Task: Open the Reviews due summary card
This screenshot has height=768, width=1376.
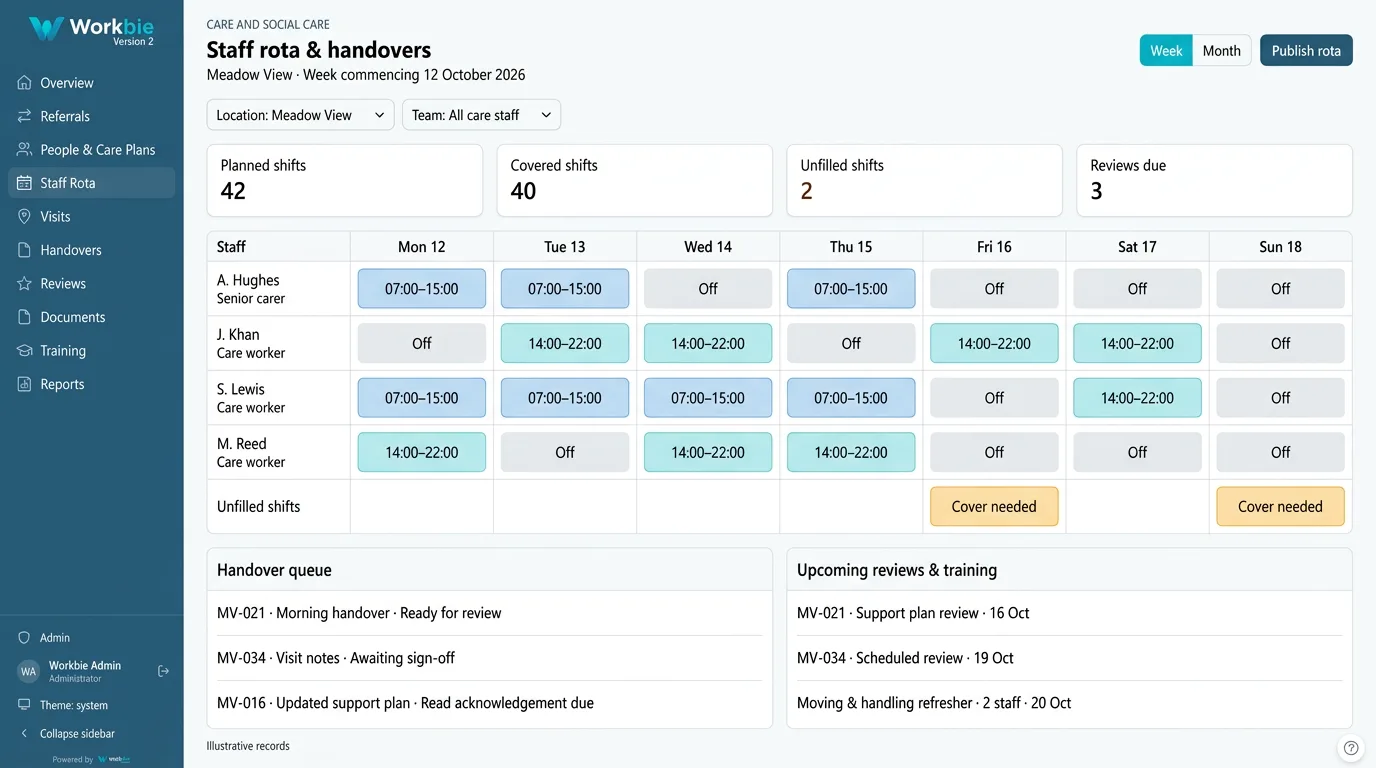Action: tap(1214, 180)
